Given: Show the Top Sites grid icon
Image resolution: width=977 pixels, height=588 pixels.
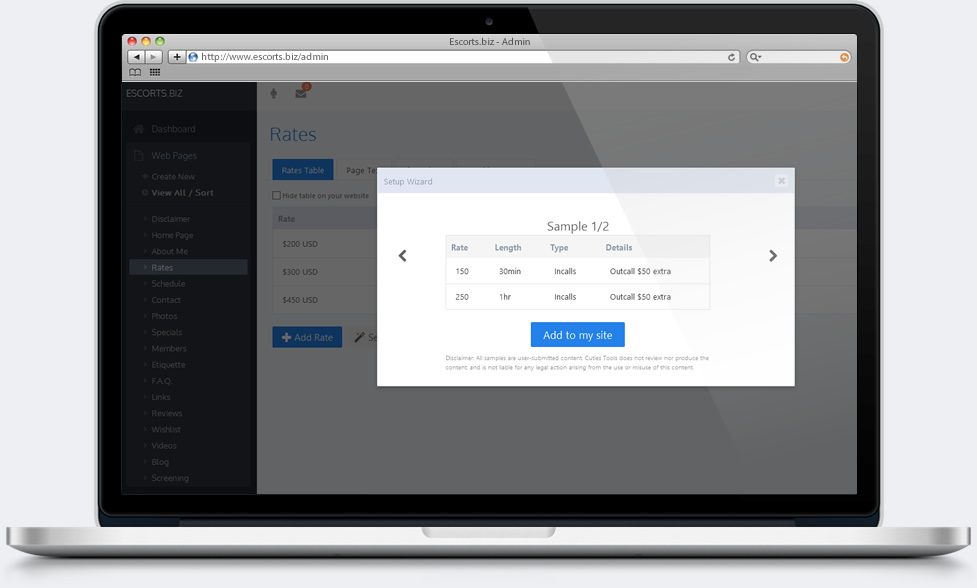Looking at the screenshot, I should coord(155,72).
